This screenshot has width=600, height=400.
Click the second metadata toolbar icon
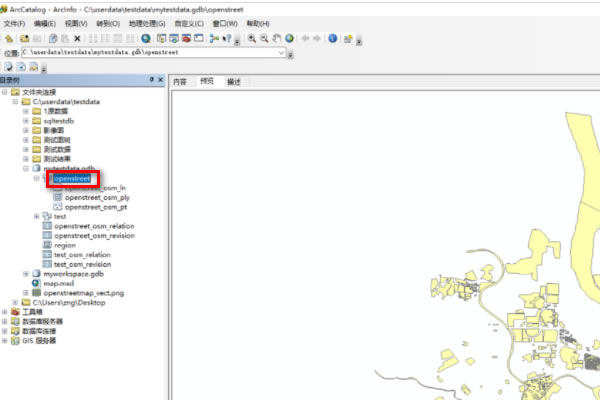point(21,67)
